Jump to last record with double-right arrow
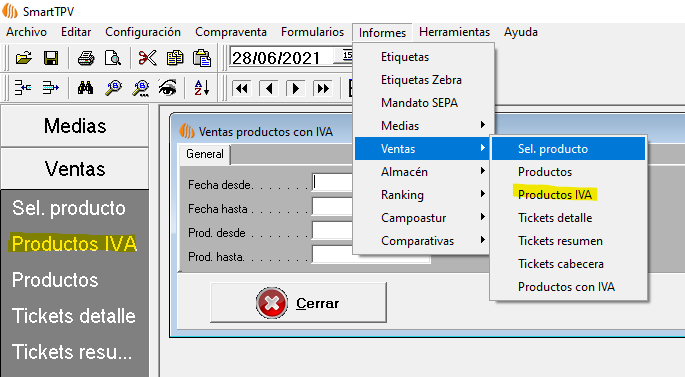The image size is (685, 377). pos(323,89)
